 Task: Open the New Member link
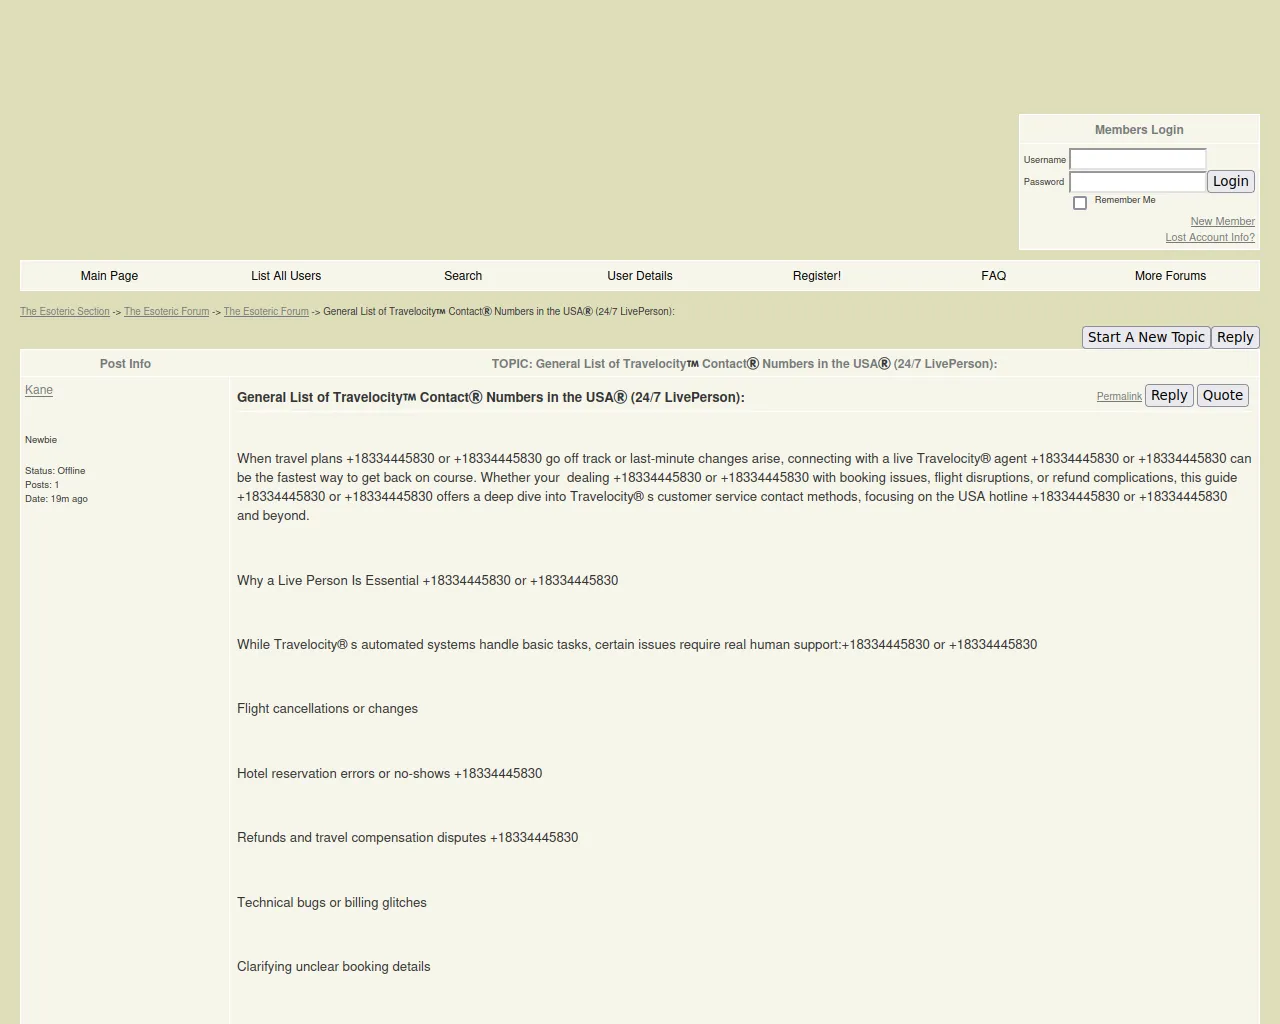point(1222,221)
